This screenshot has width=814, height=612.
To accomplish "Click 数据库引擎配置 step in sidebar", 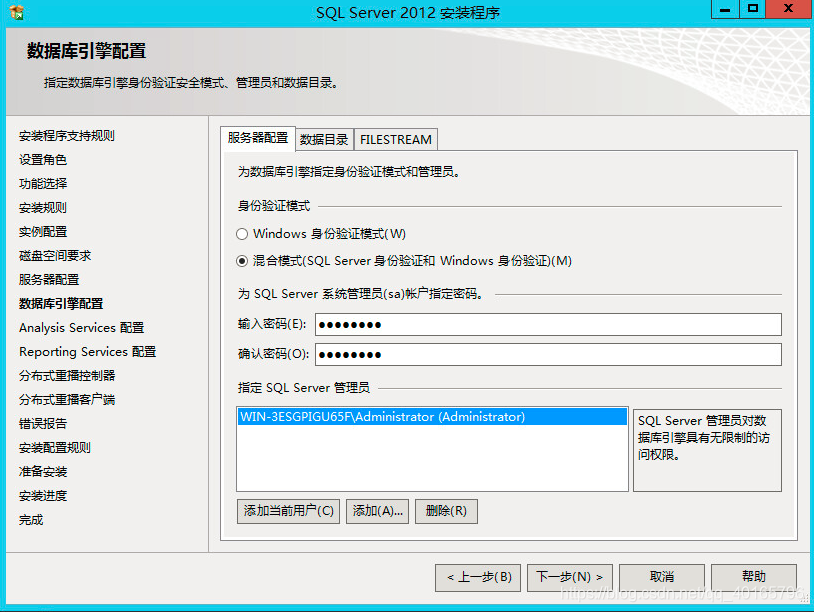I will click(x=61, y=304).
